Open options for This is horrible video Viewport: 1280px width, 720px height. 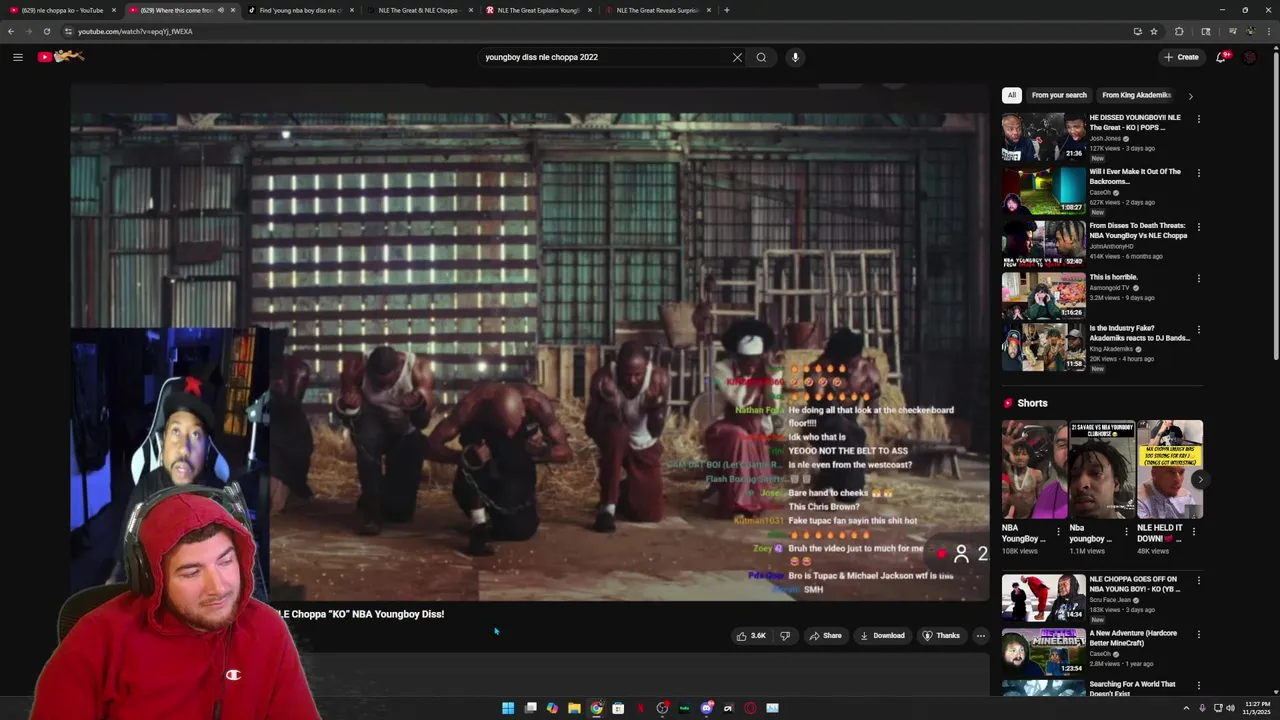click(x=1198, y=279)
